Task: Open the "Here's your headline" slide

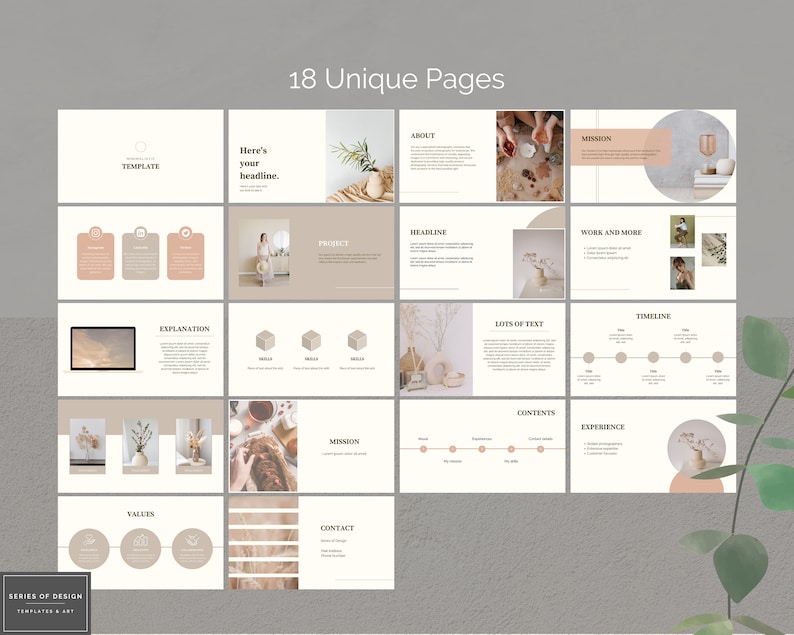Action: click(311, 156)
